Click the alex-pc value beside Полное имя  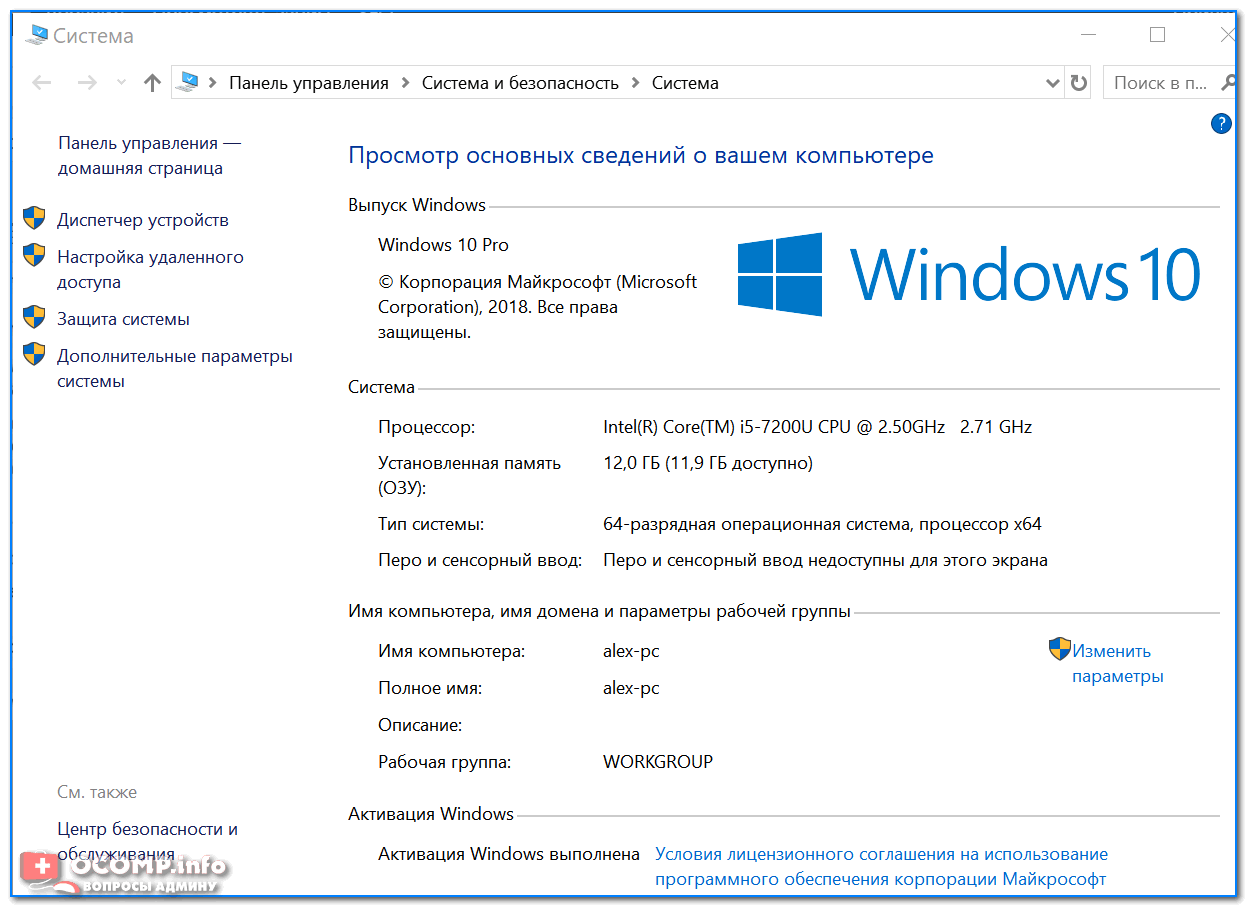tap(631, 688)
